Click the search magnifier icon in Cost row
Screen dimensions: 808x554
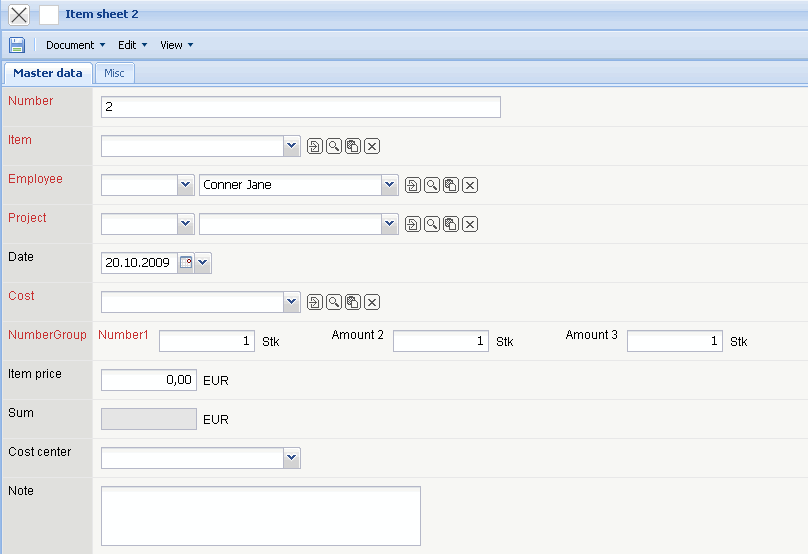click(333, 302)
